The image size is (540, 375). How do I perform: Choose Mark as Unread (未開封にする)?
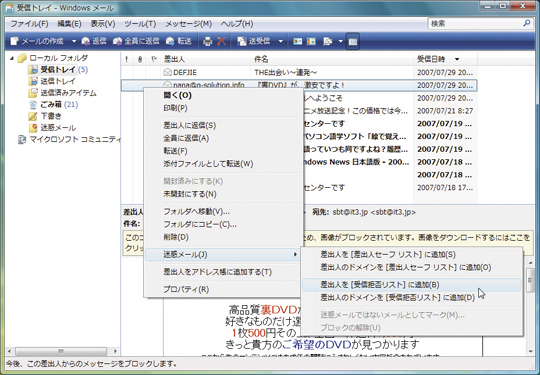point(223,194)
